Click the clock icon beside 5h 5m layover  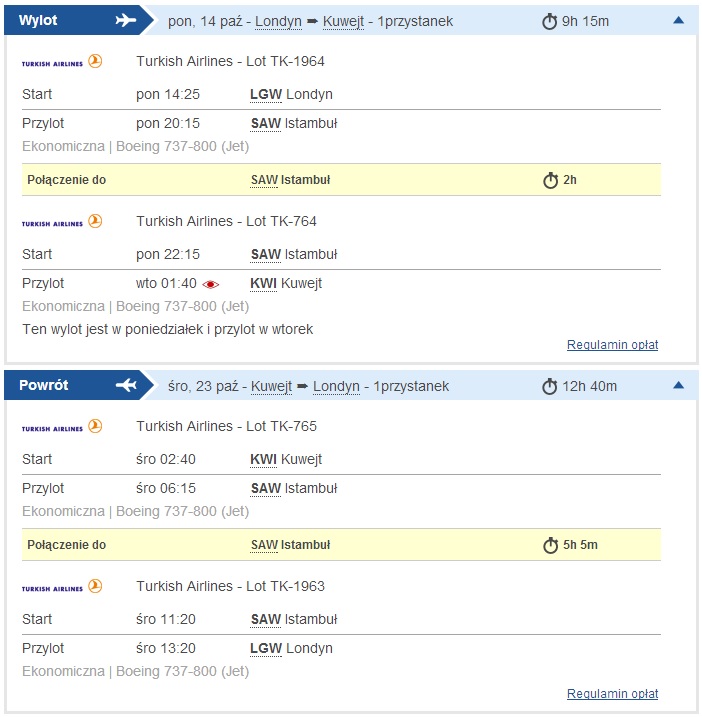pos(550,545)
